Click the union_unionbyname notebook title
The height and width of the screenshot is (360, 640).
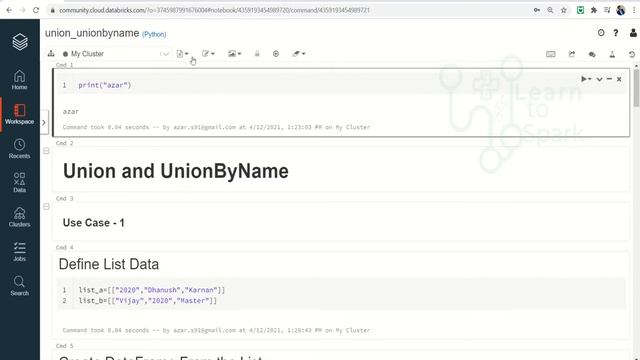click(x=92, y=33)
